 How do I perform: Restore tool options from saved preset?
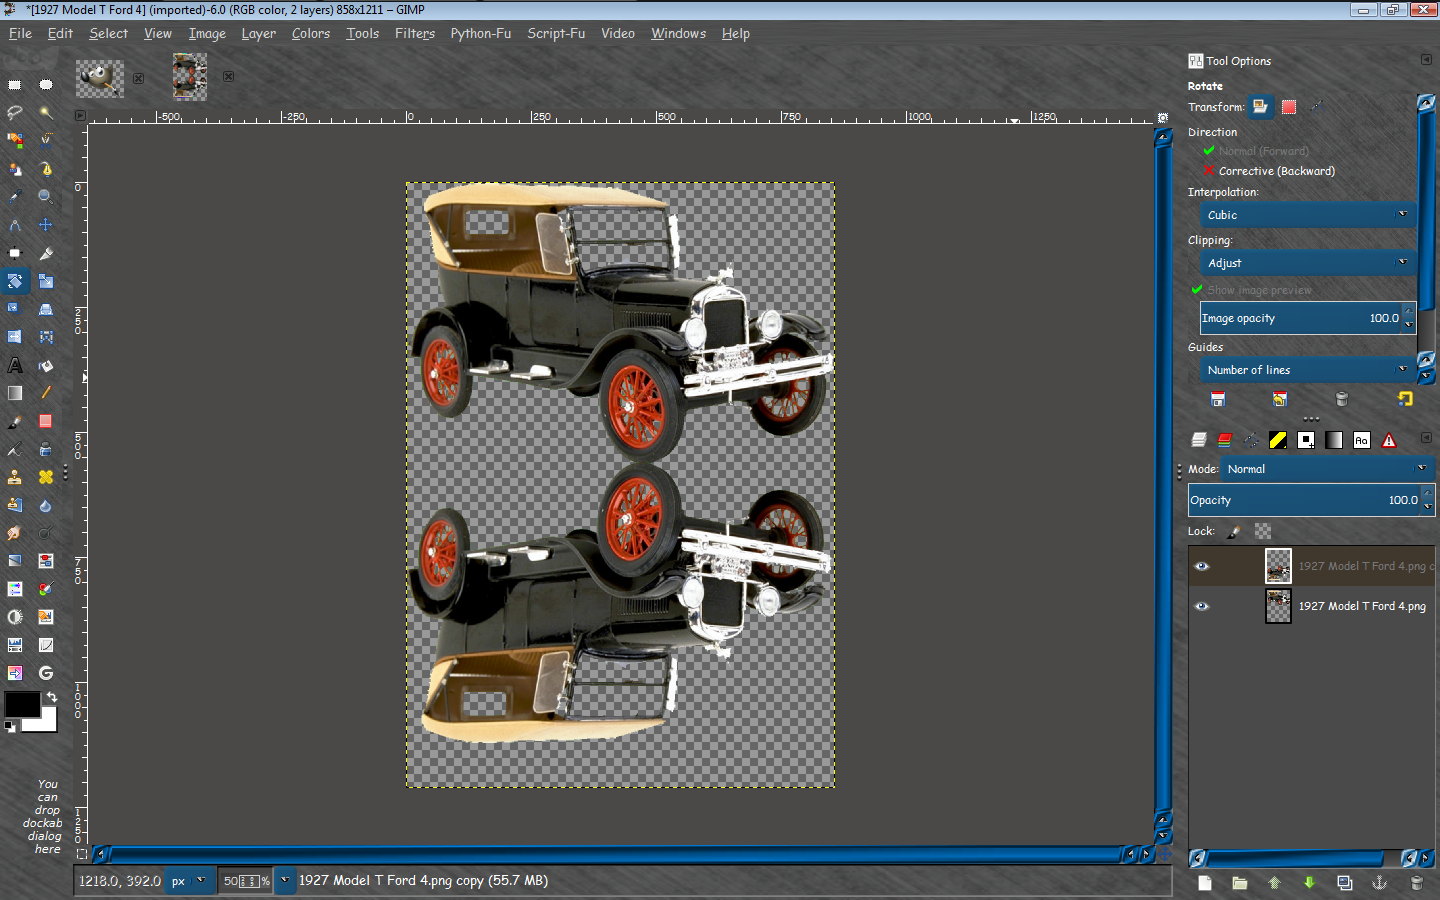pyautogui.click(x=1279, y=399)
